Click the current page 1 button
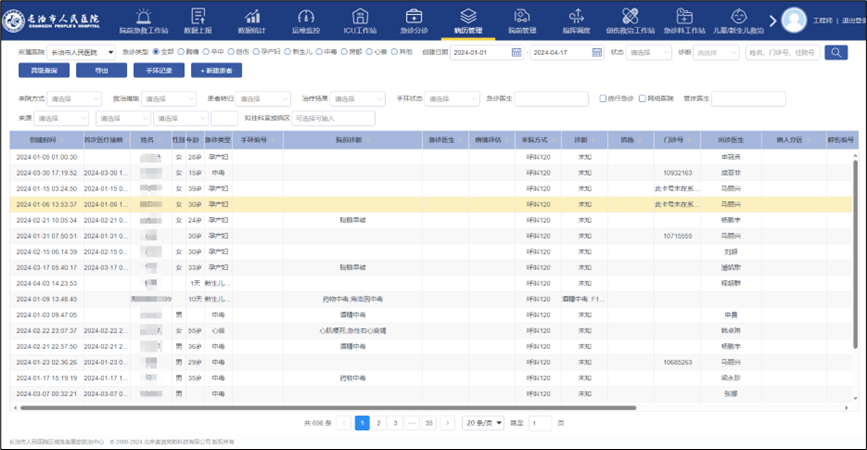Viewport: 867px width, 450px height. point(362,423)
